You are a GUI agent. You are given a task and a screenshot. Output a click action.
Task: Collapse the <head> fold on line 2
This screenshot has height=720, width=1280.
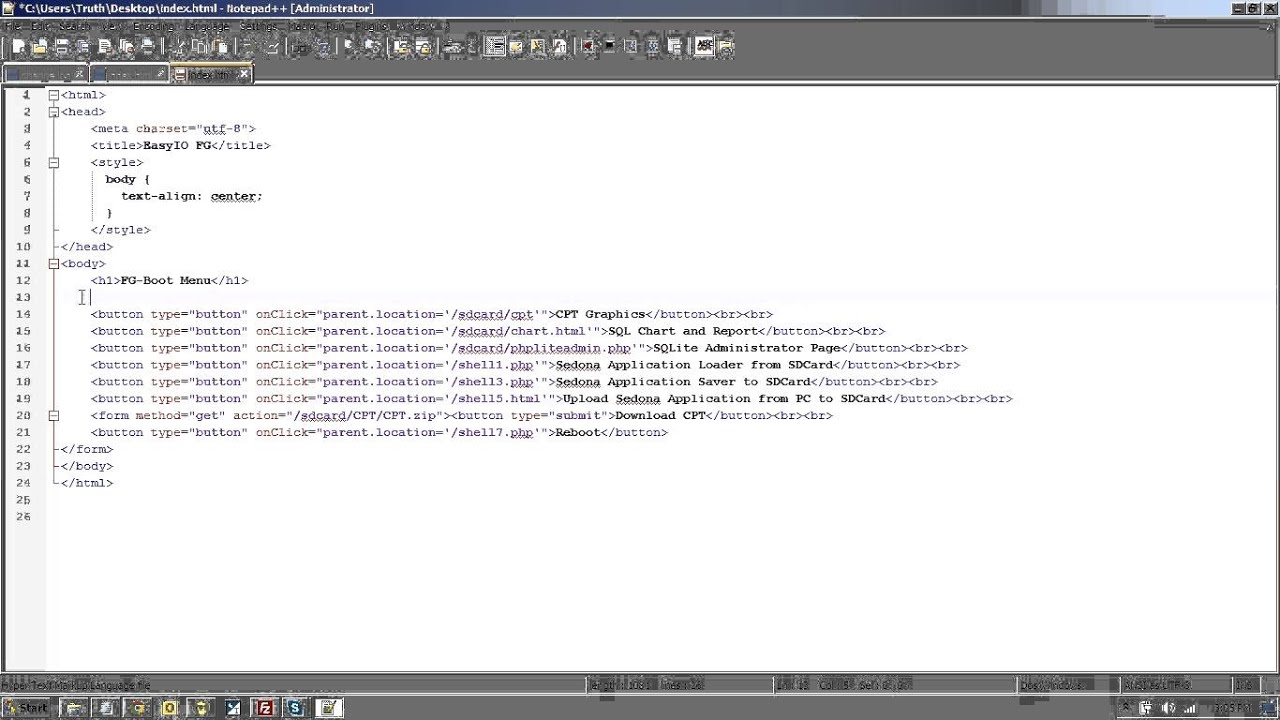click(x=53, y=112)
